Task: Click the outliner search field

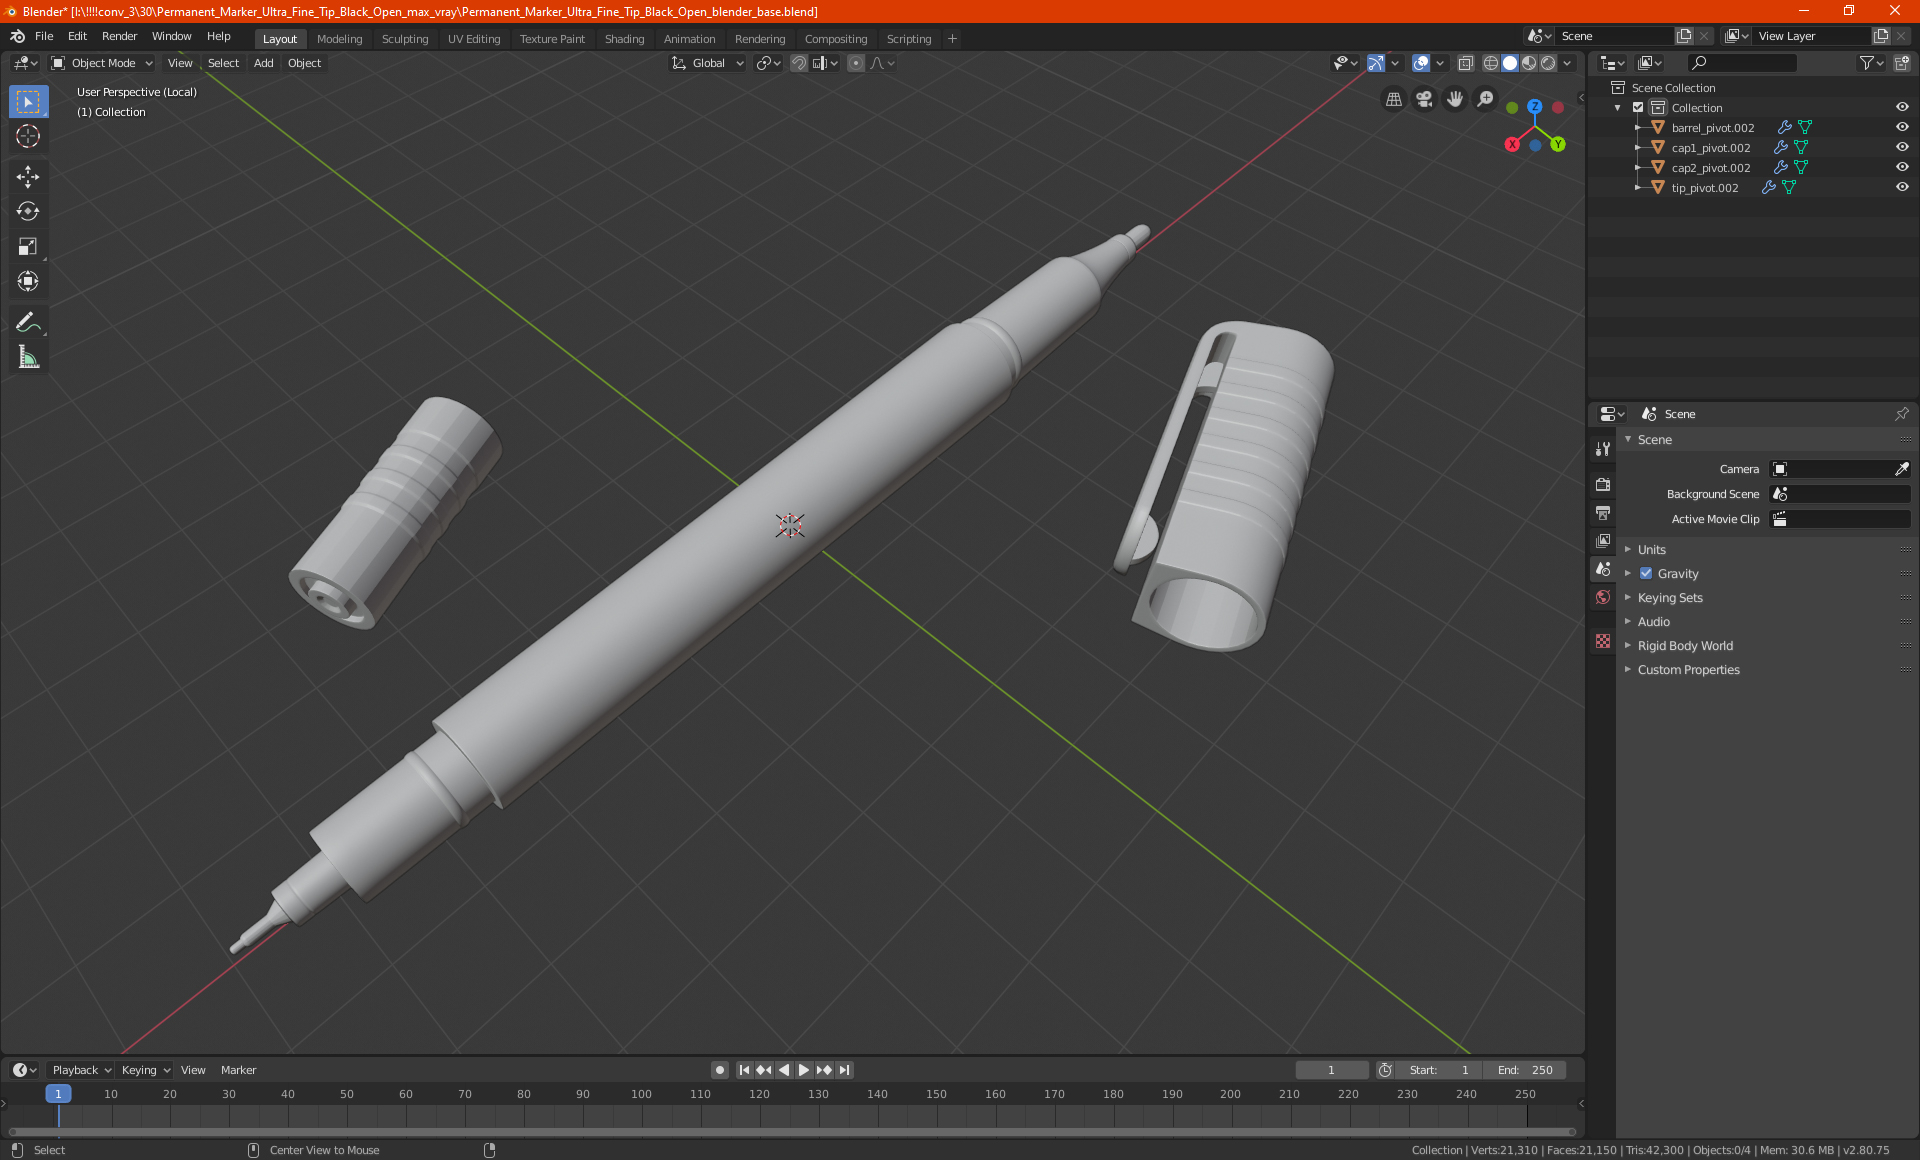Action: click(x=1742, y=63)
